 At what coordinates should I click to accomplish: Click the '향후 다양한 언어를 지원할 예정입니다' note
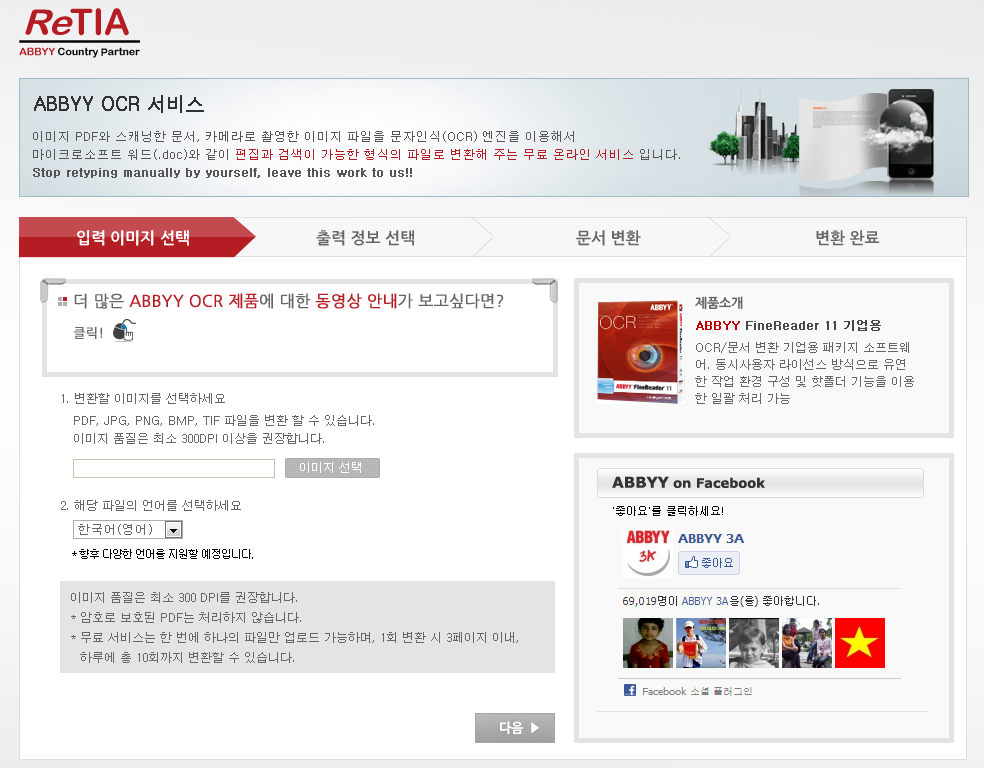click(163, 554)
